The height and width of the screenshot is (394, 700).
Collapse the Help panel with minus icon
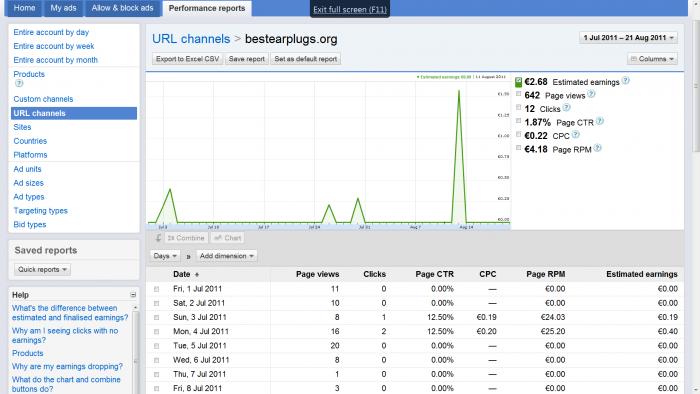[x=133, y=295]
